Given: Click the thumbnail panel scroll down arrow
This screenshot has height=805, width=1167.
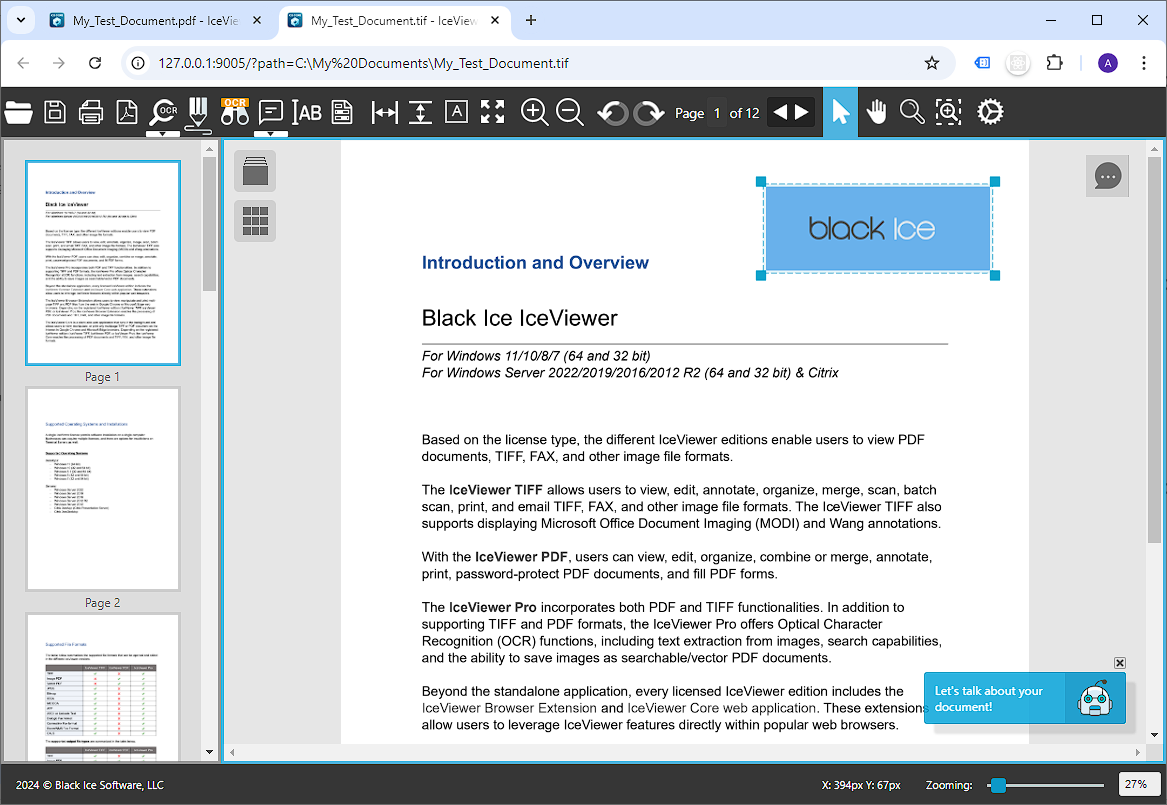Looking at the screenshot, I should 209,752.
